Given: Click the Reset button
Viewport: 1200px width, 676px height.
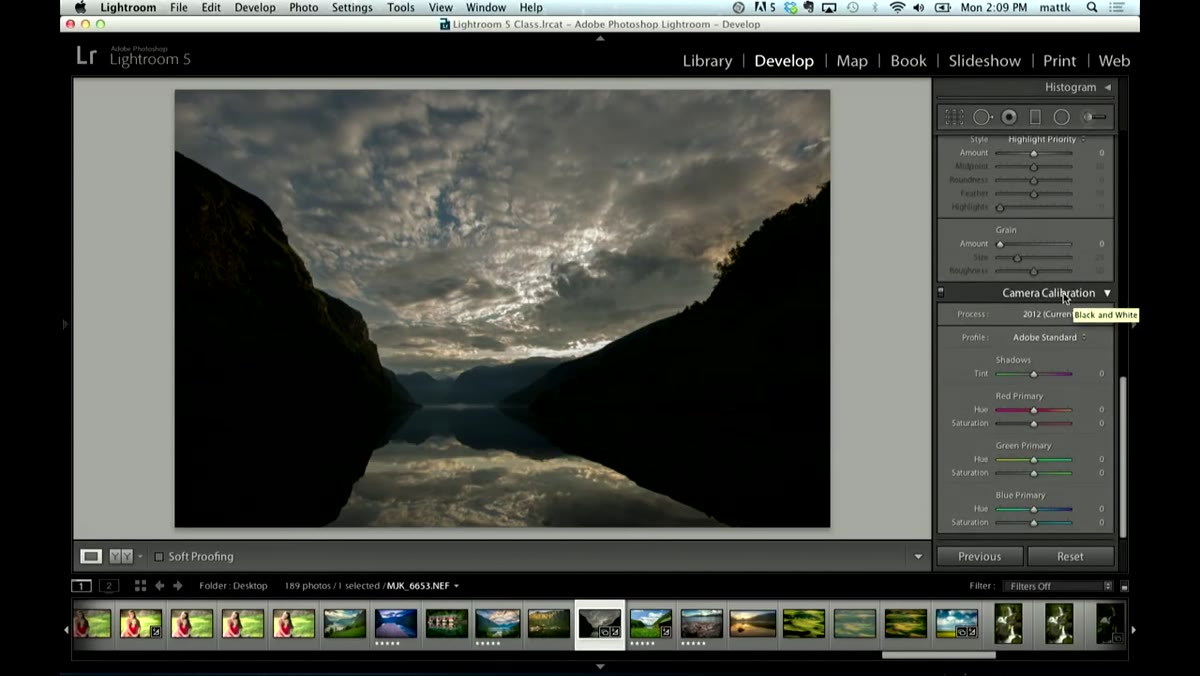Looking at the screenshot, I should tap(1070, 556).
